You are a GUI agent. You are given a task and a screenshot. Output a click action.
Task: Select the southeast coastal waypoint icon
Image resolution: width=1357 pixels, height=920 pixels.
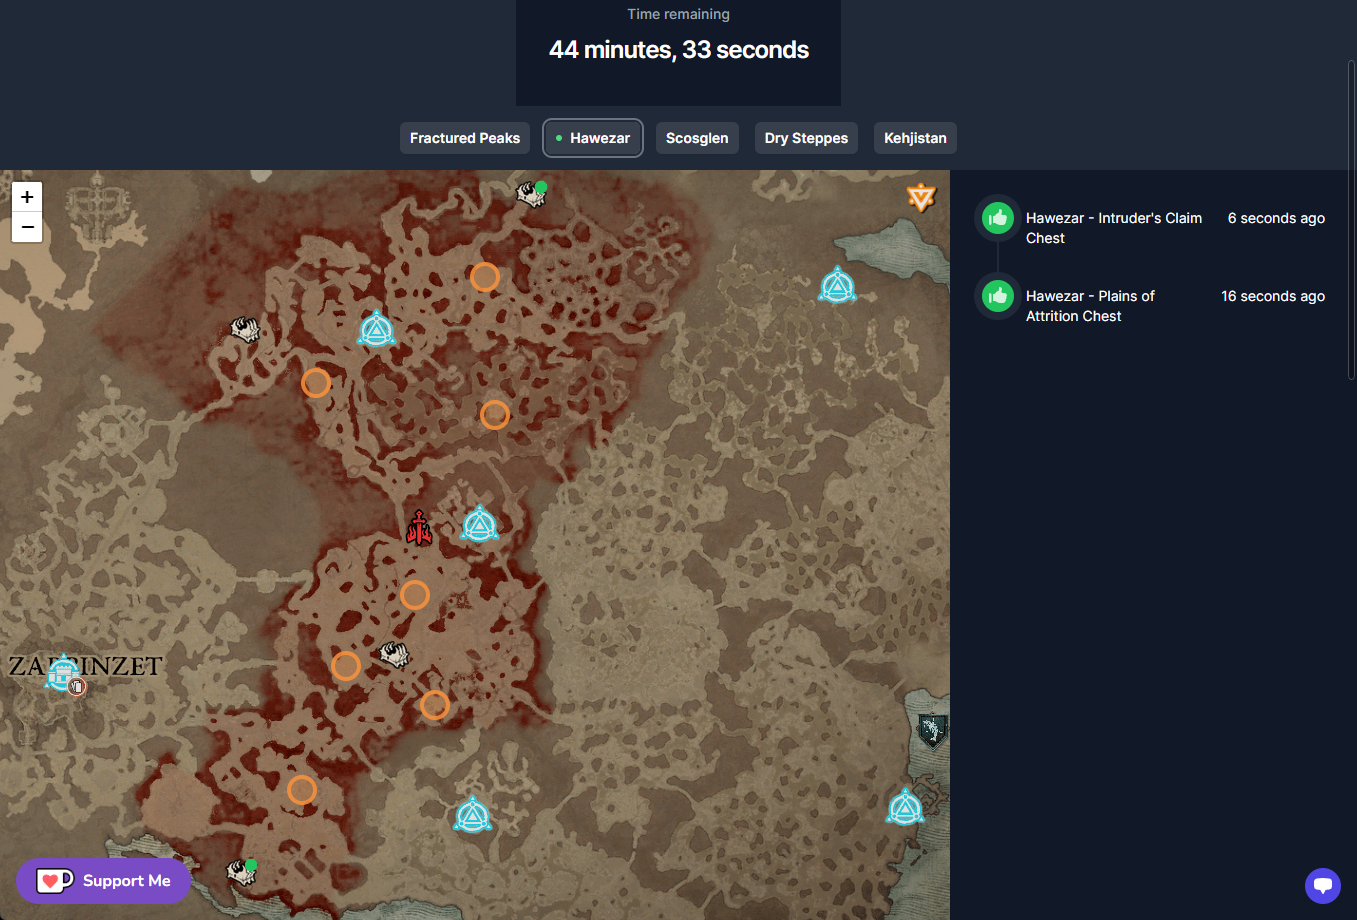[x=905, y=807]
